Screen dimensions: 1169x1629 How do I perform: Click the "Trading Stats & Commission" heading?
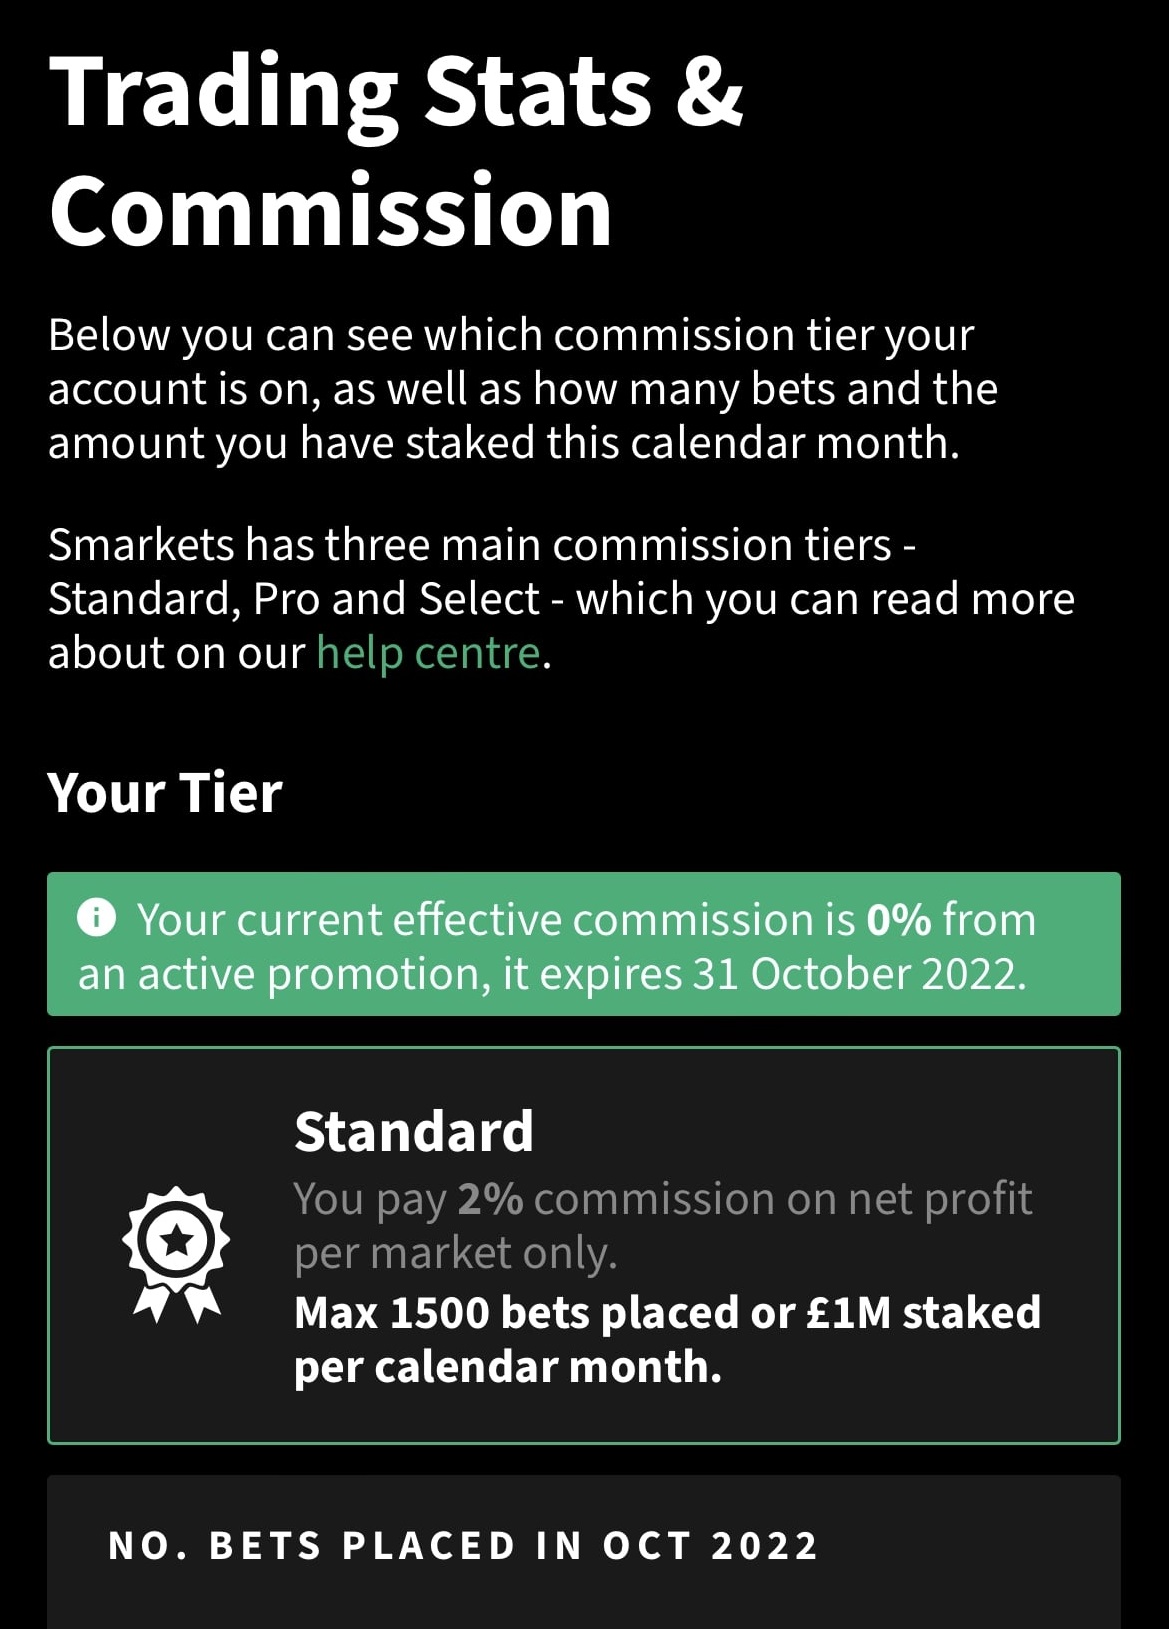point(396,150)
